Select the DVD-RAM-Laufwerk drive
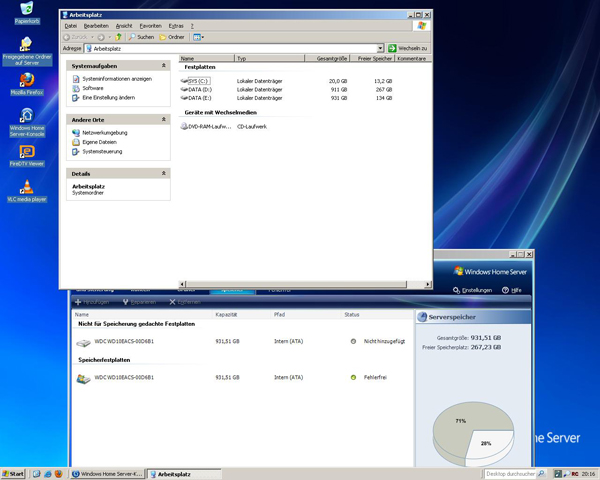Image resolution: width=600 pixels, height=480 pixels. tap(206, 126)
